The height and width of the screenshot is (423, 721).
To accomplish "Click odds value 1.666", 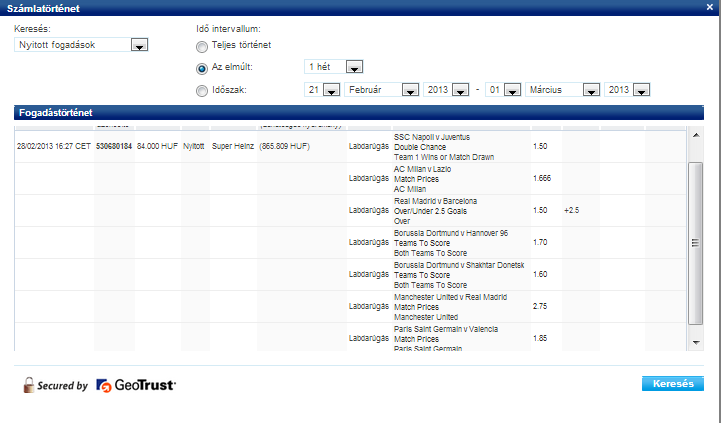I will pos(542,178).
